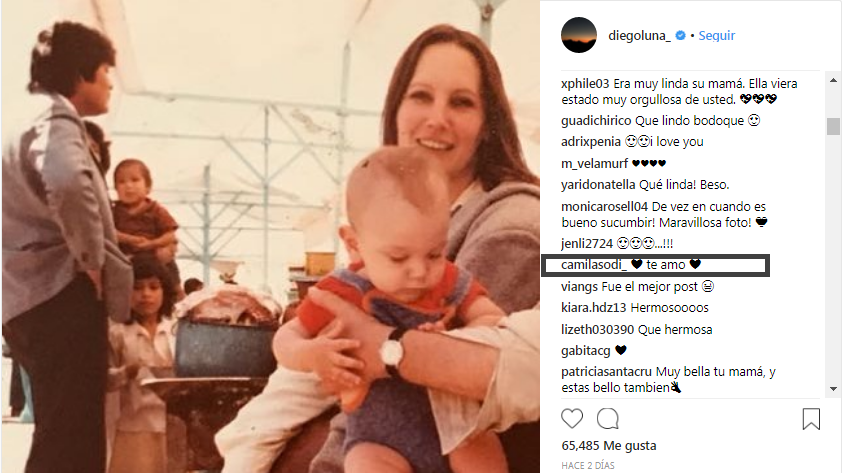Click the Seguir follow link

coord(716,35)
